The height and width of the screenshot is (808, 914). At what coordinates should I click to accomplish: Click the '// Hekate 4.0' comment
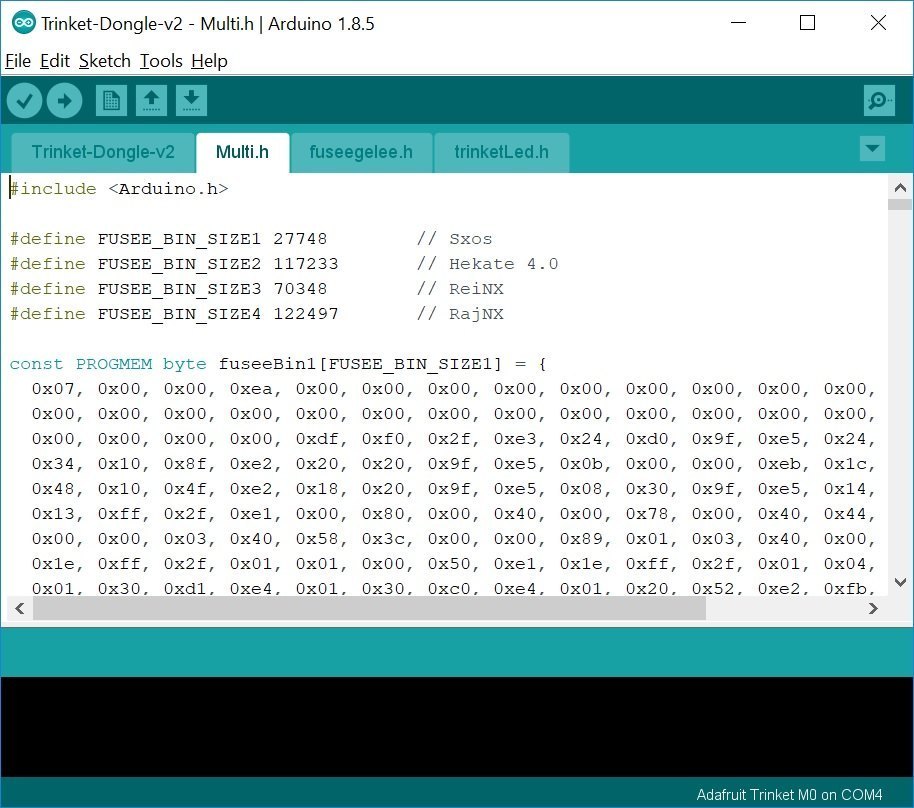pos(487,264)
